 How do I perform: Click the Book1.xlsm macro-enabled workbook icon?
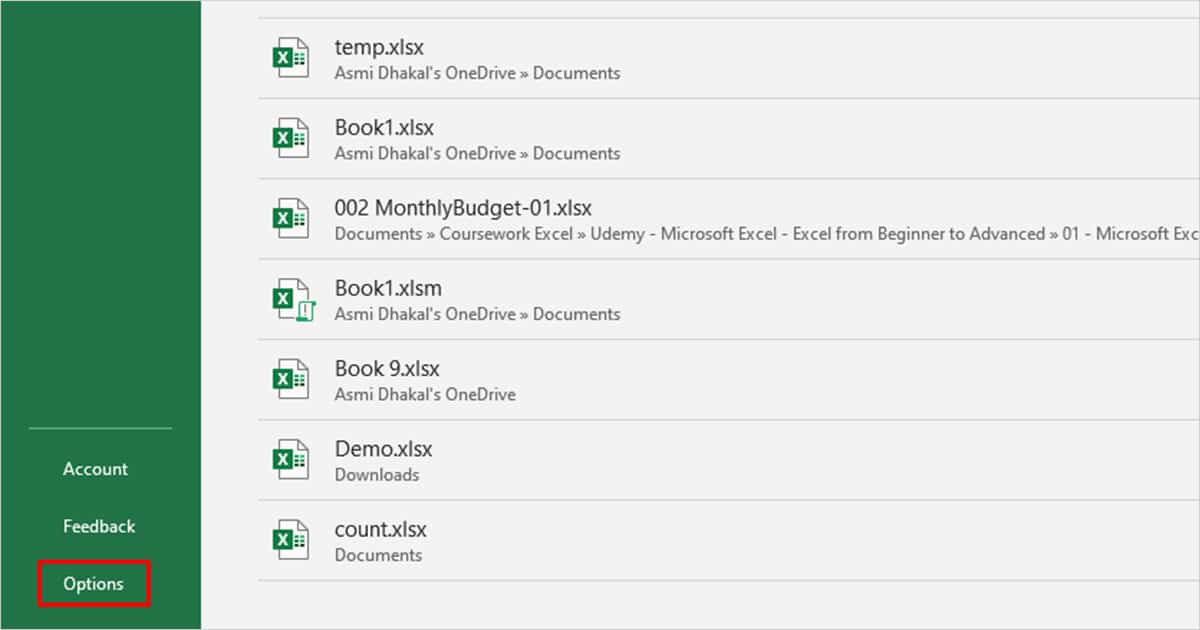point(290,298)
